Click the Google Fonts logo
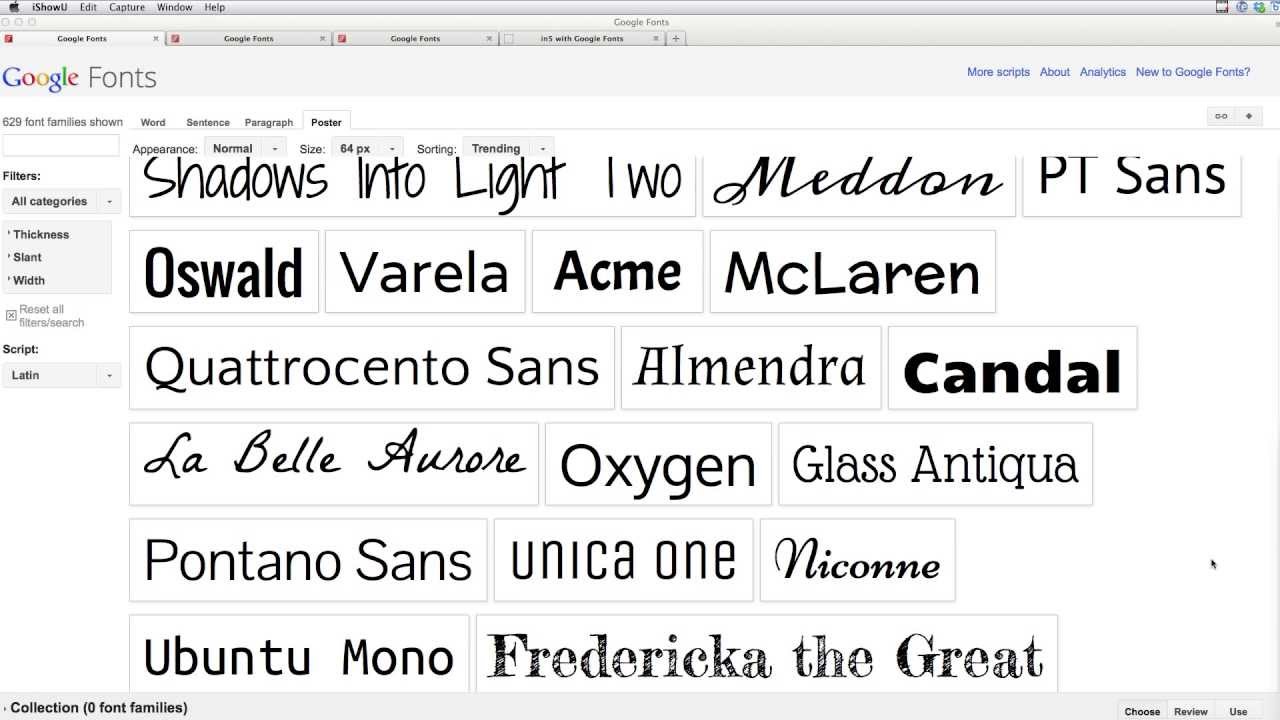The image size is (1280, 720). 79,77
